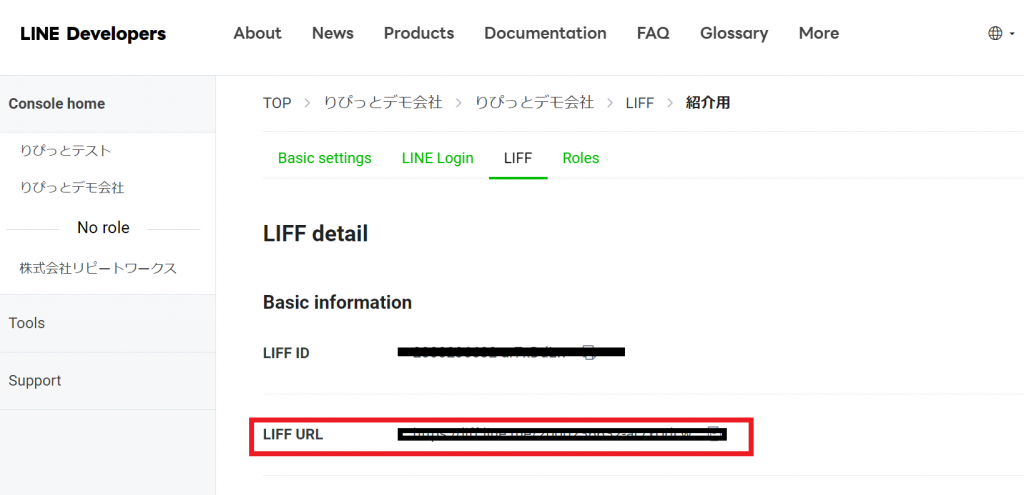Open Support in the sidebar

click(x=35, y=381)
